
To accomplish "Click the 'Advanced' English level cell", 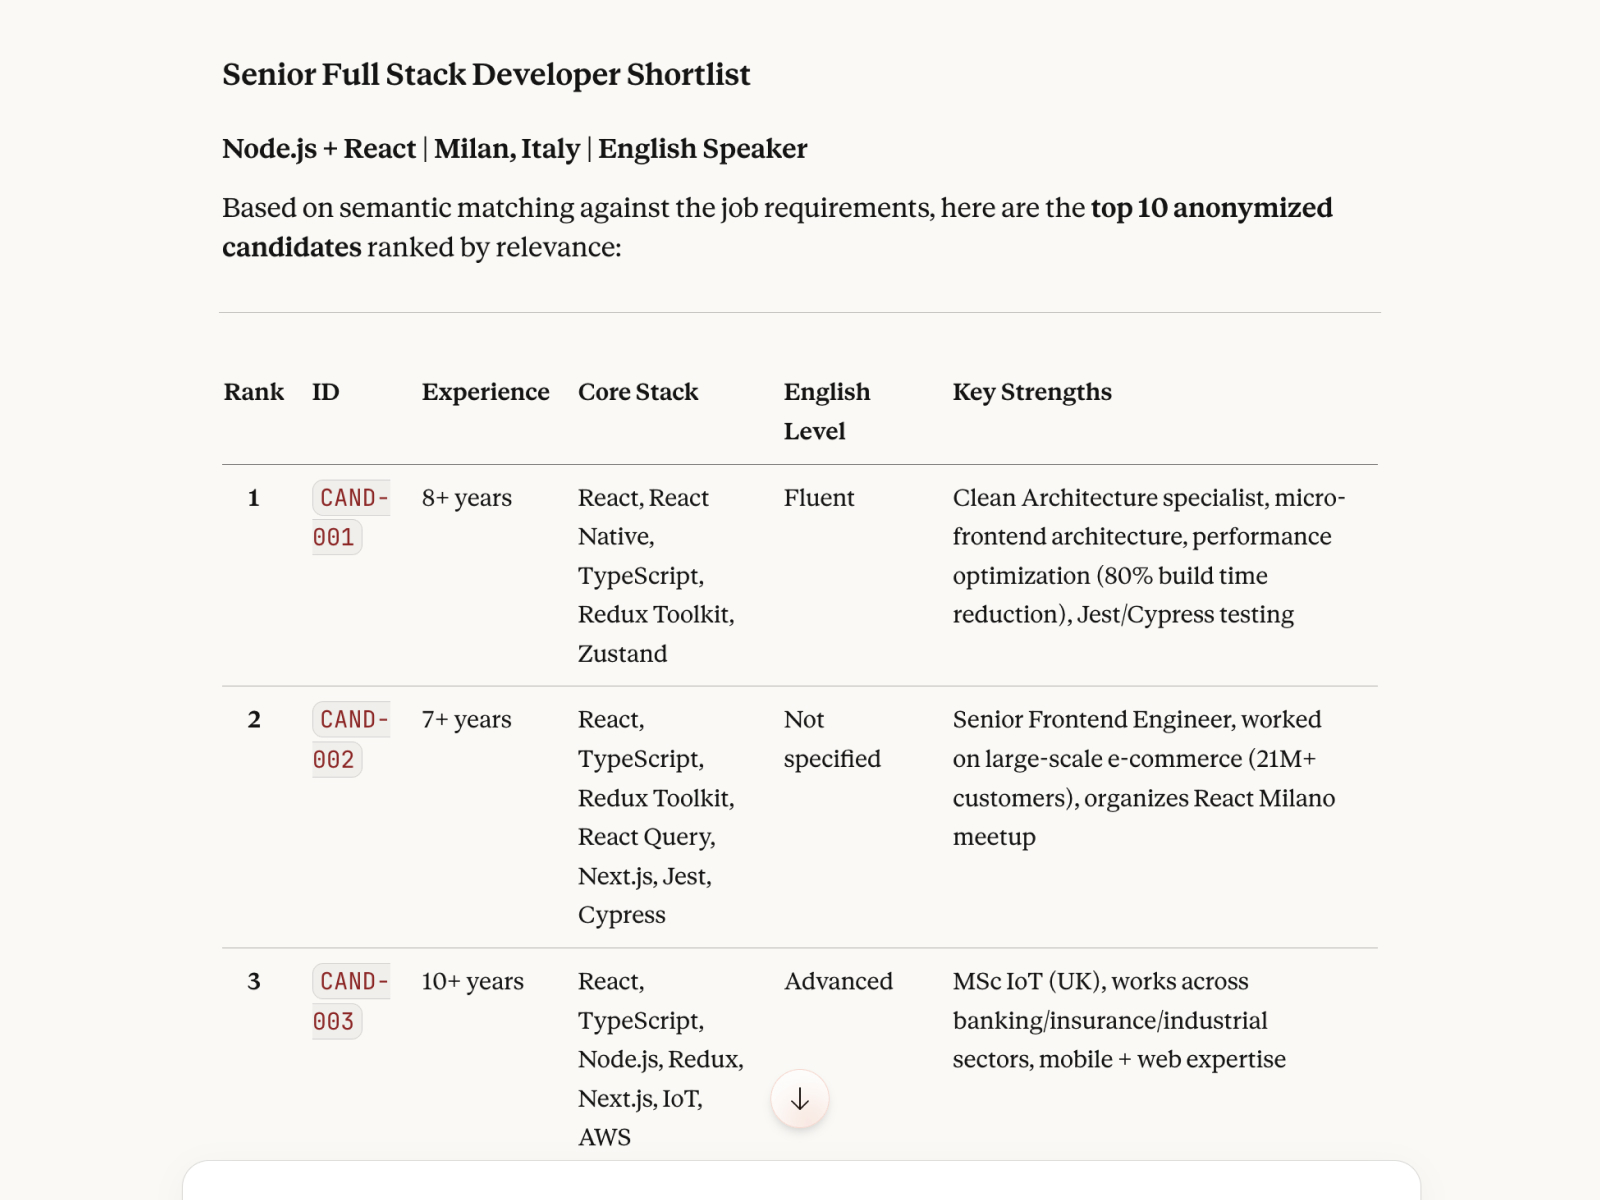I will (x=838, y=982).
